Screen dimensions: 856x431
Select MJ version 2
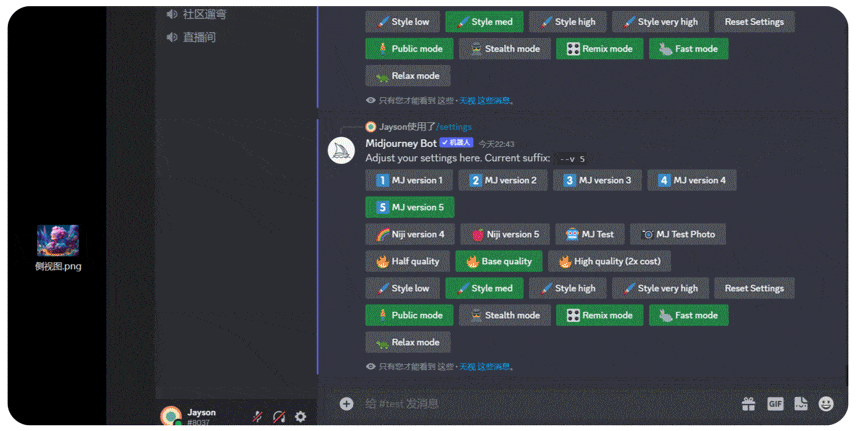tap(503, 180)
